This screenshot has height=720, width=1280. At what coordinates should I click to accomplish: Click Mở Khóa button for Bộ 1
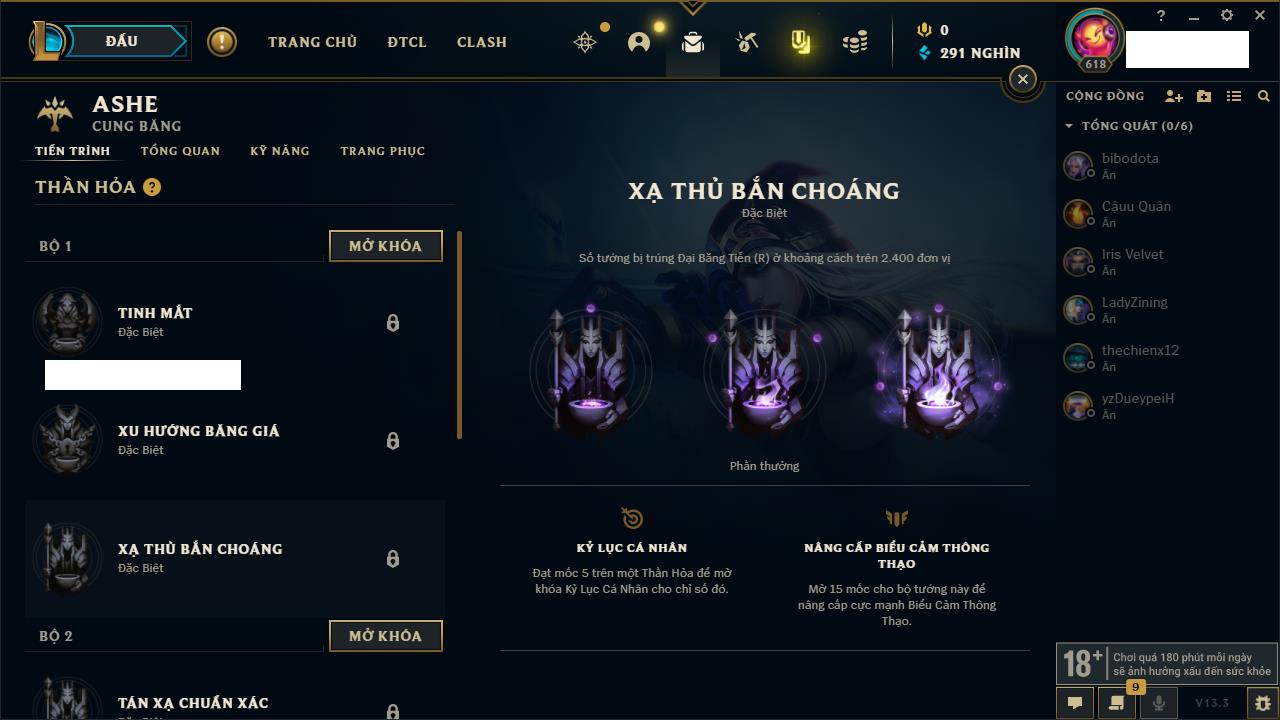point(386,246)
